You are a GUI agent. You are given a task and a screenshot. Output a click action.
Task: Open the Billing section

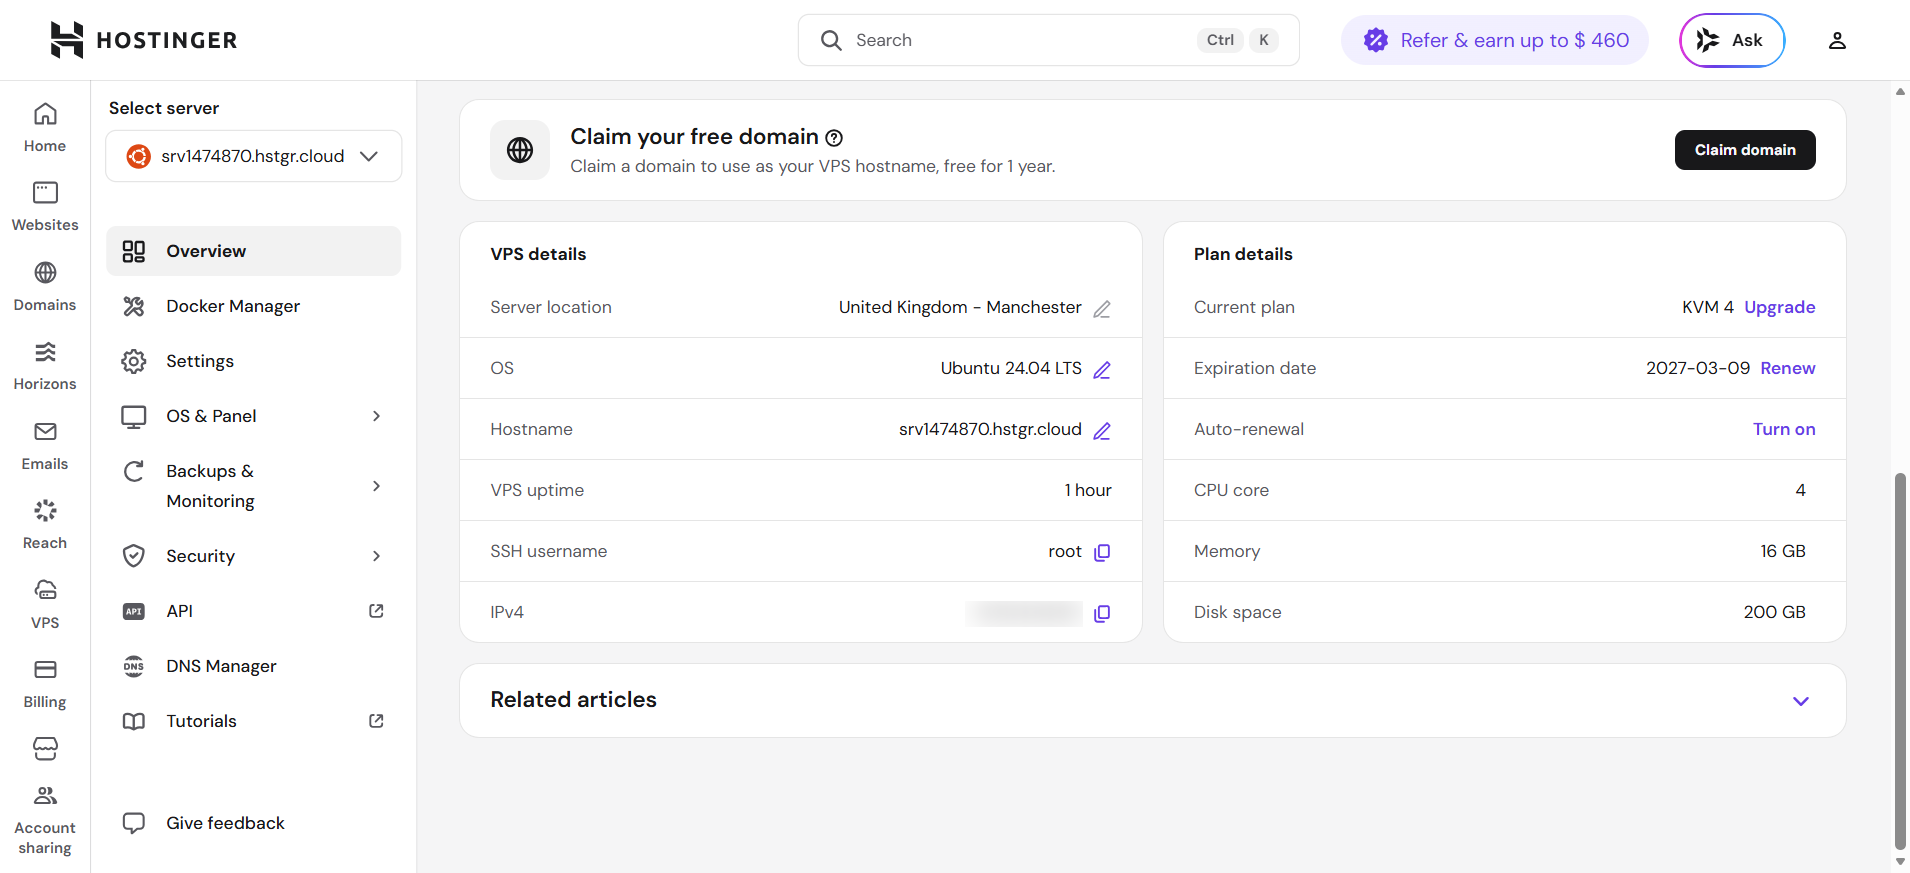(x=45, y=684)
